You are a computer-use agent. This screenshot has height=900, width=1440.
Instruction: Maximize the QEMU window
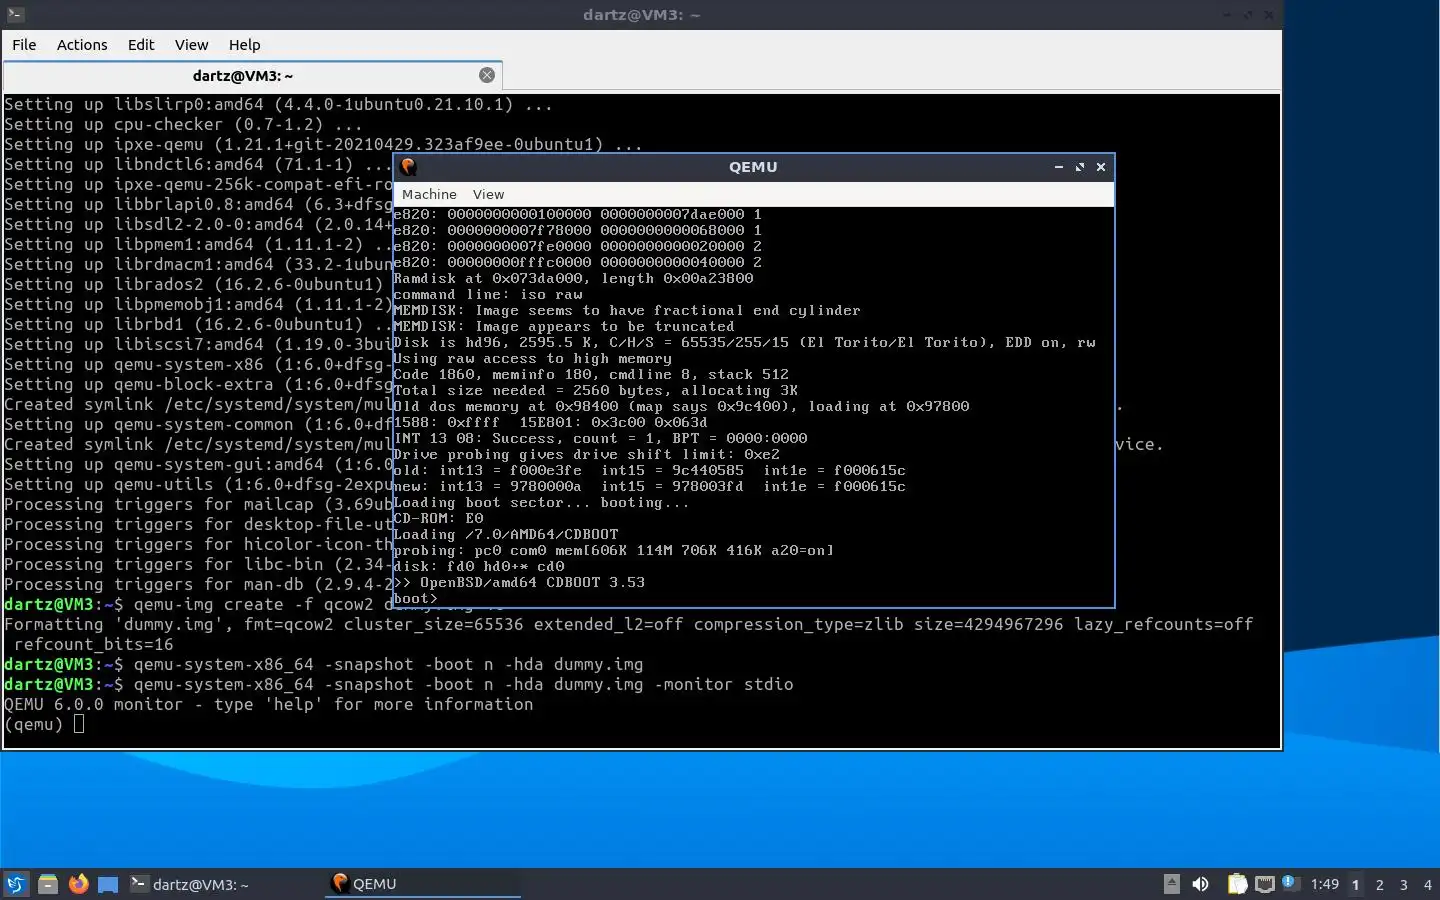(1080, 167)
